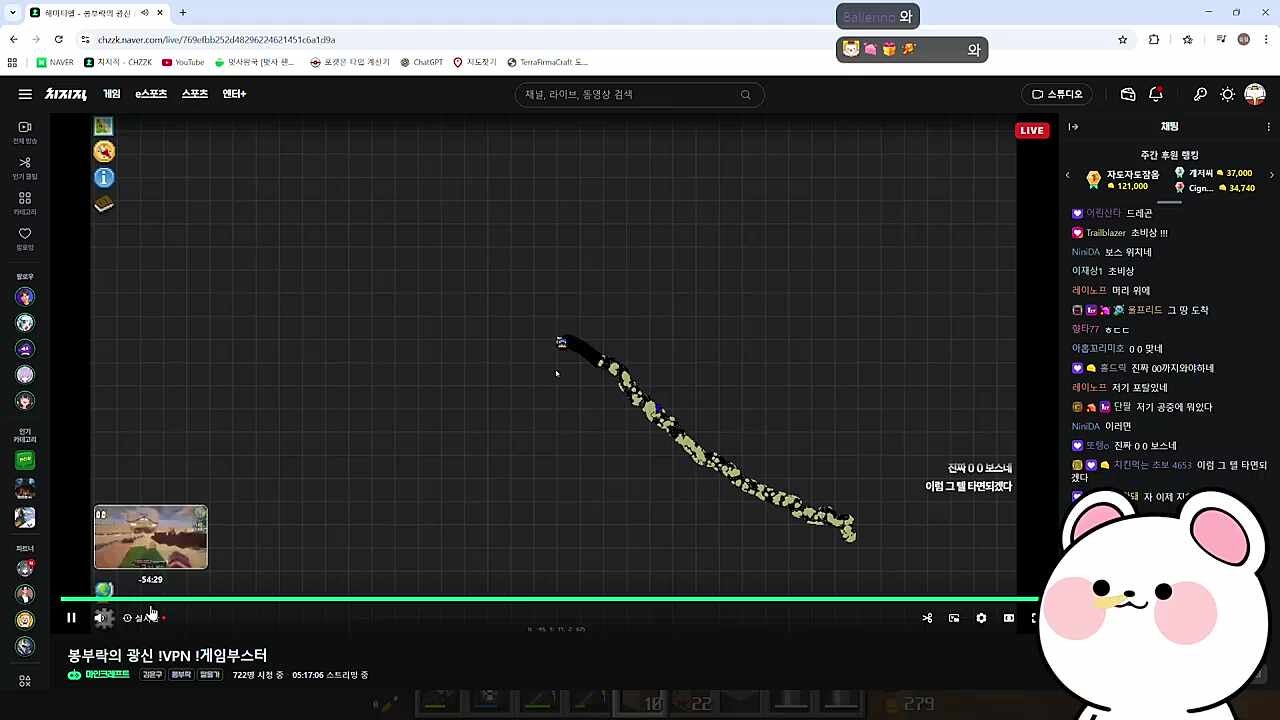Viewport: 1280px width, 720px height.
Task: Mute the player volume
Action: click(100, 618)
